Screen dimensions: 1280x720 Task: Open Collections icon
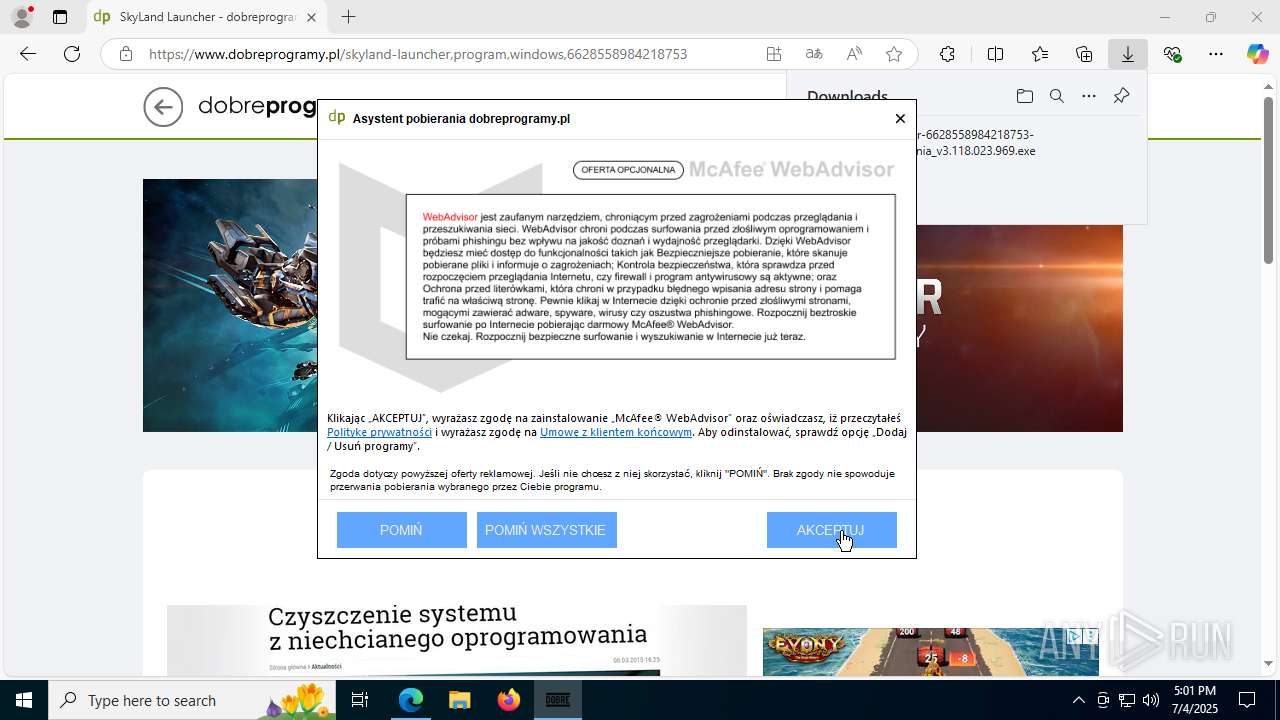(1084, 54)
